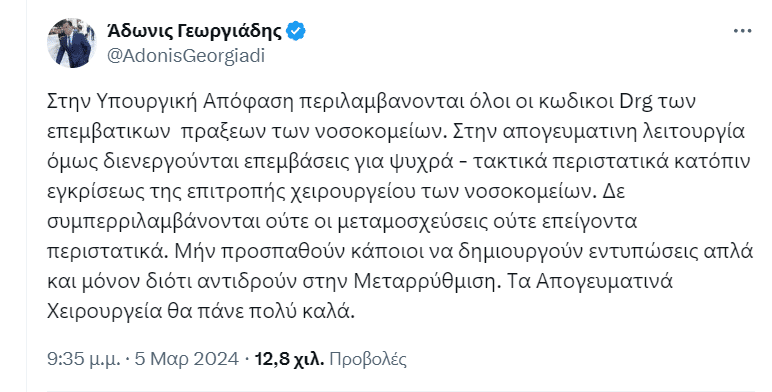The image size is (772, 392).
Task: Click the word Μεταρρύθμιση in tweet
Action: (x=424, y=281)
